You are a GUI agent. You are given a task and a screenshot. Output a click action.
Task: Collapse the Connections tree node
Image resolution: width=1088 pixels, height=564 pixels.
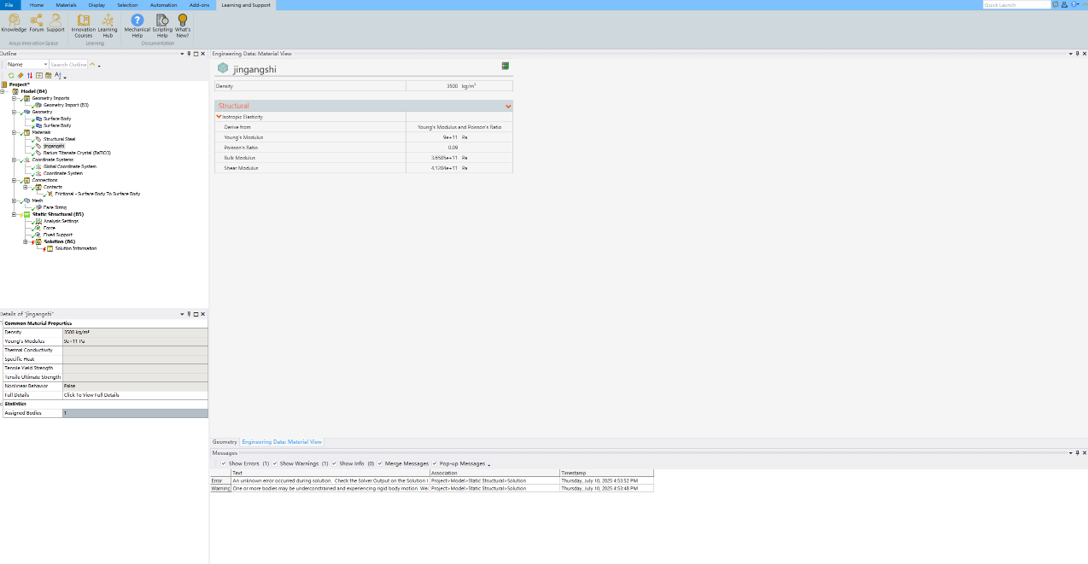coord(14,180)
